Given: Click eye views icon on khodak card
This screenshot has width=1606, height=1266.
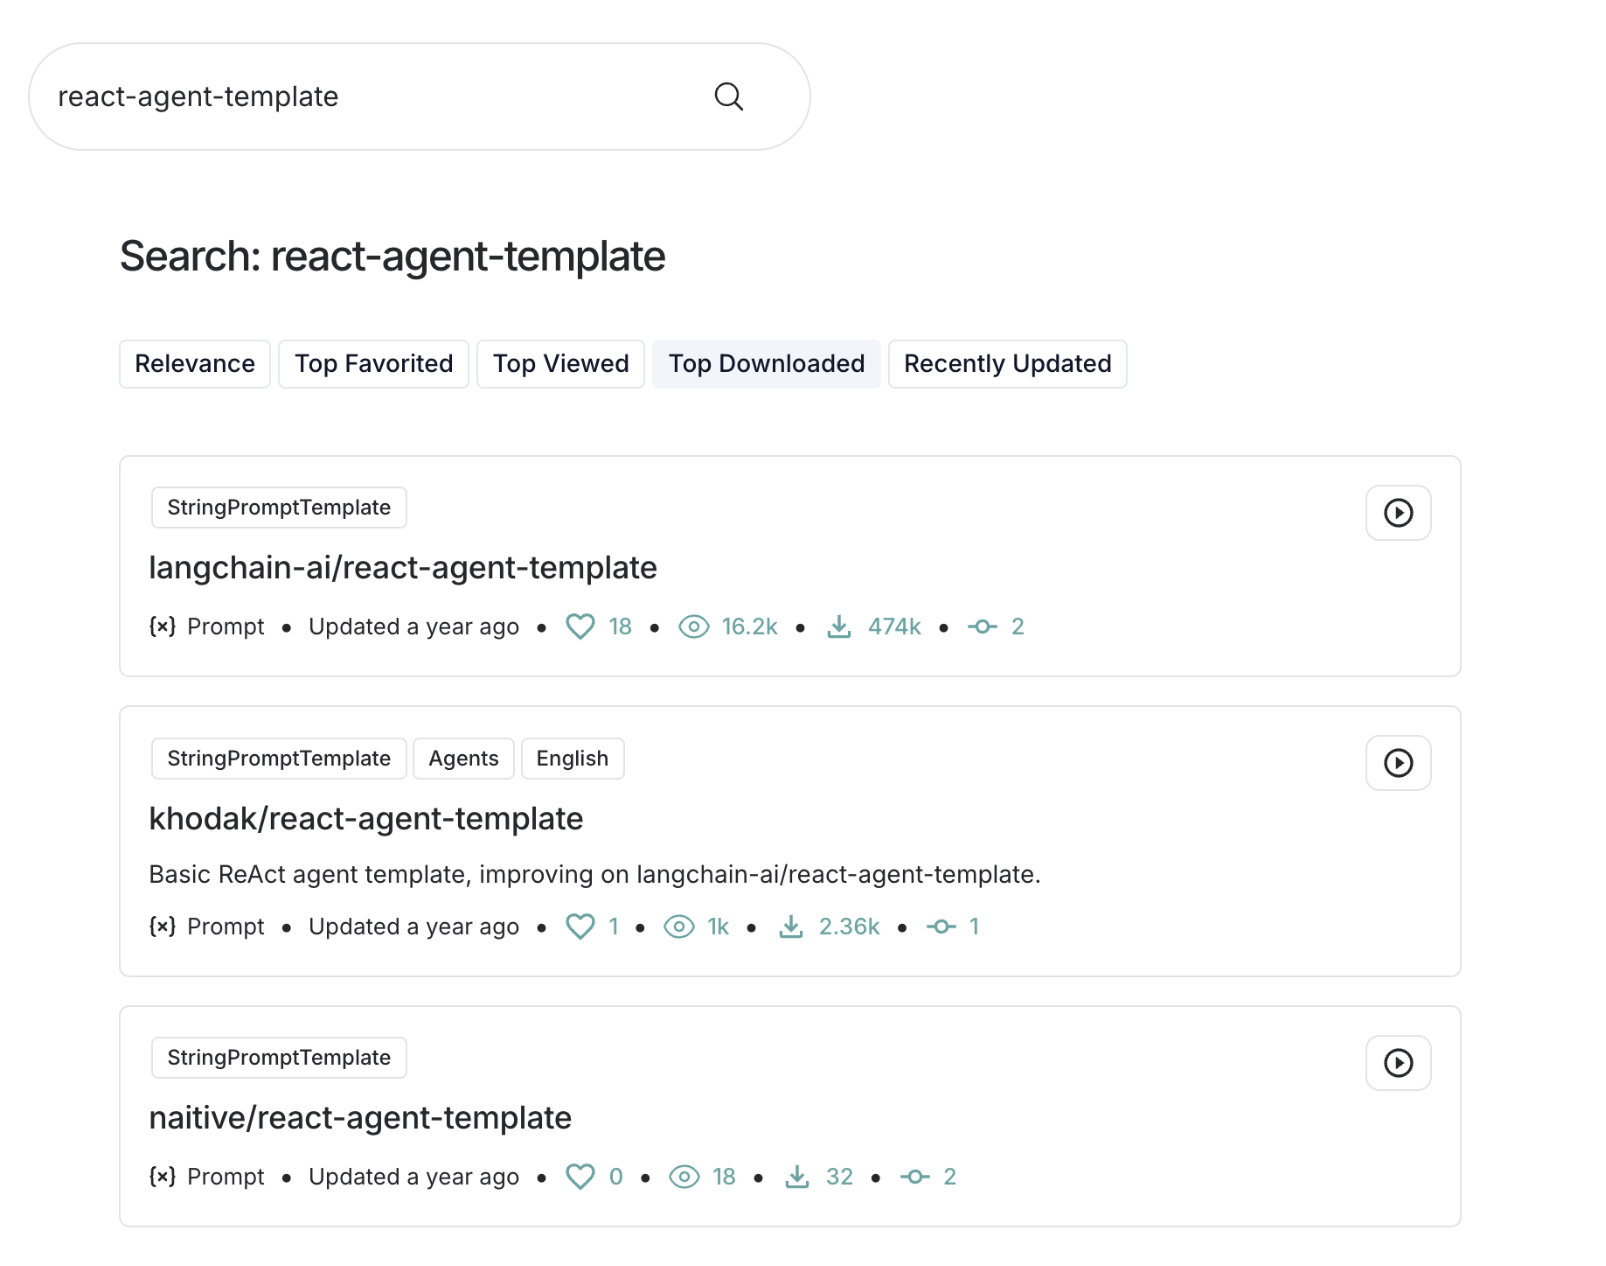Looking at the screenshot, I should click(x=679, y=927).
